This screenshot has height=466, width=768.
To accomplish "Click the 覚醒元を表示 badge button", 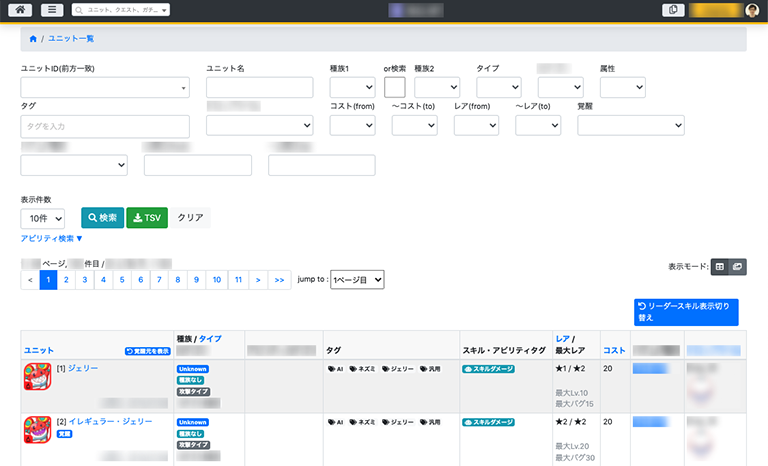I will 147,351.
